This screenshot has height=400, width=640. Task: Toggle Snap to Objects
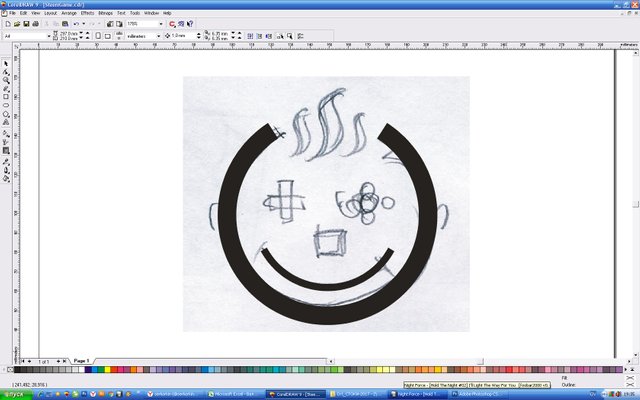point(269,36)
